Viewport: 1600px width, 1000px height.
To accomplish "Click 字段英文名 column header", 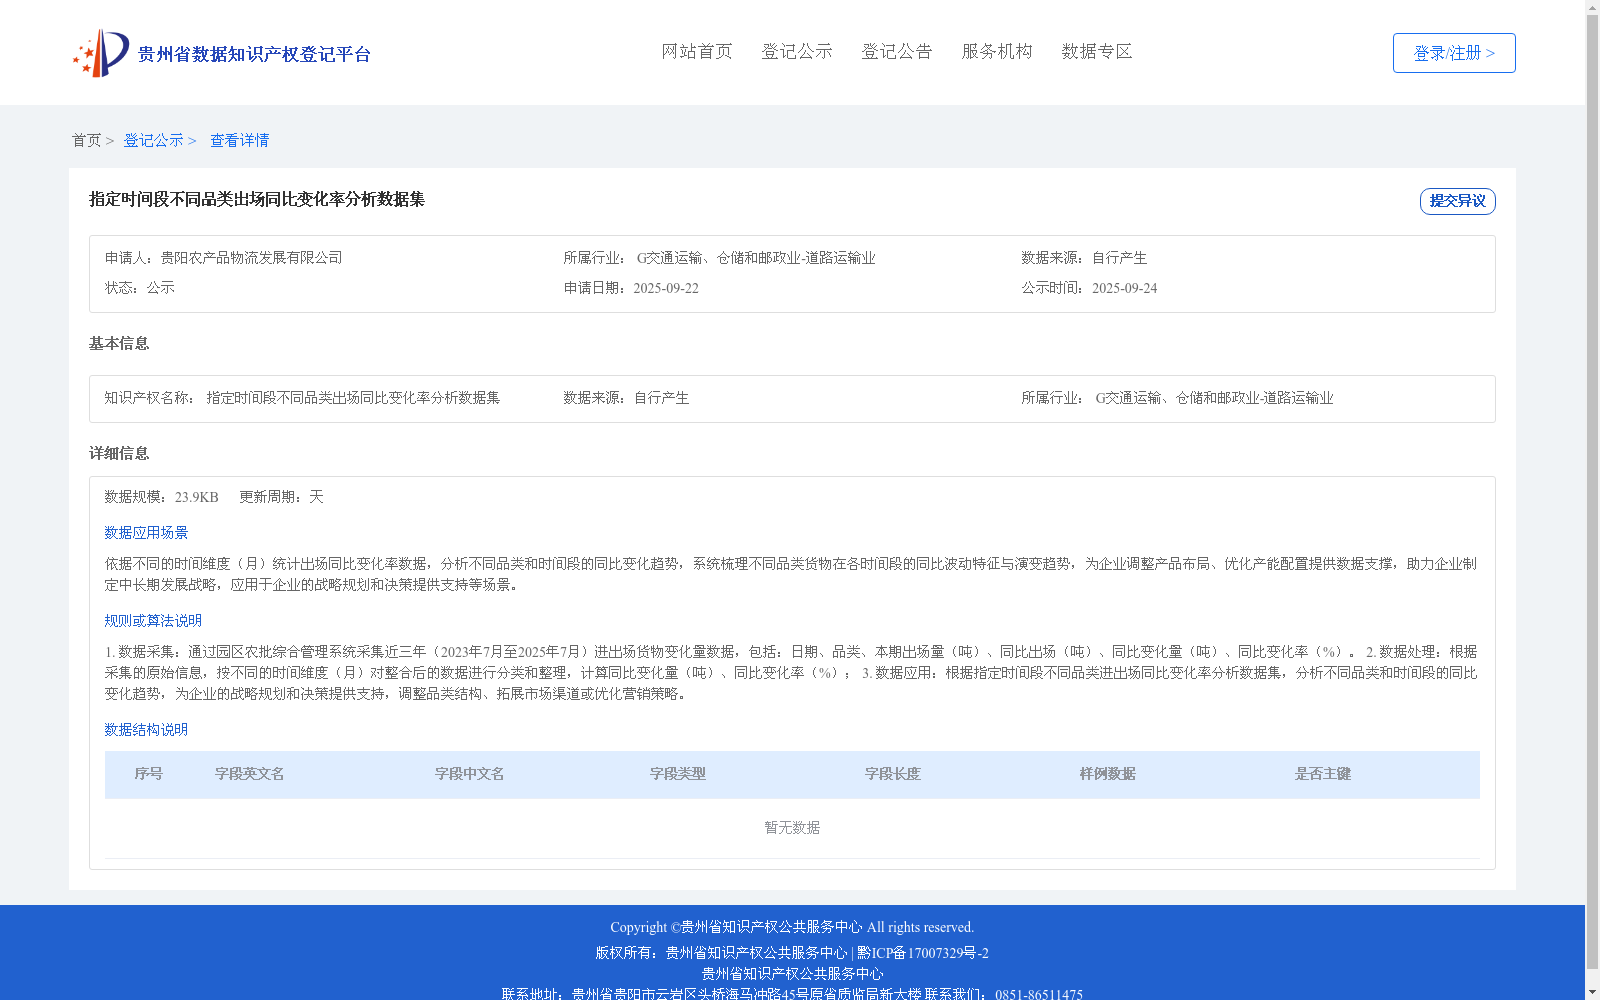I will [250, 774].
